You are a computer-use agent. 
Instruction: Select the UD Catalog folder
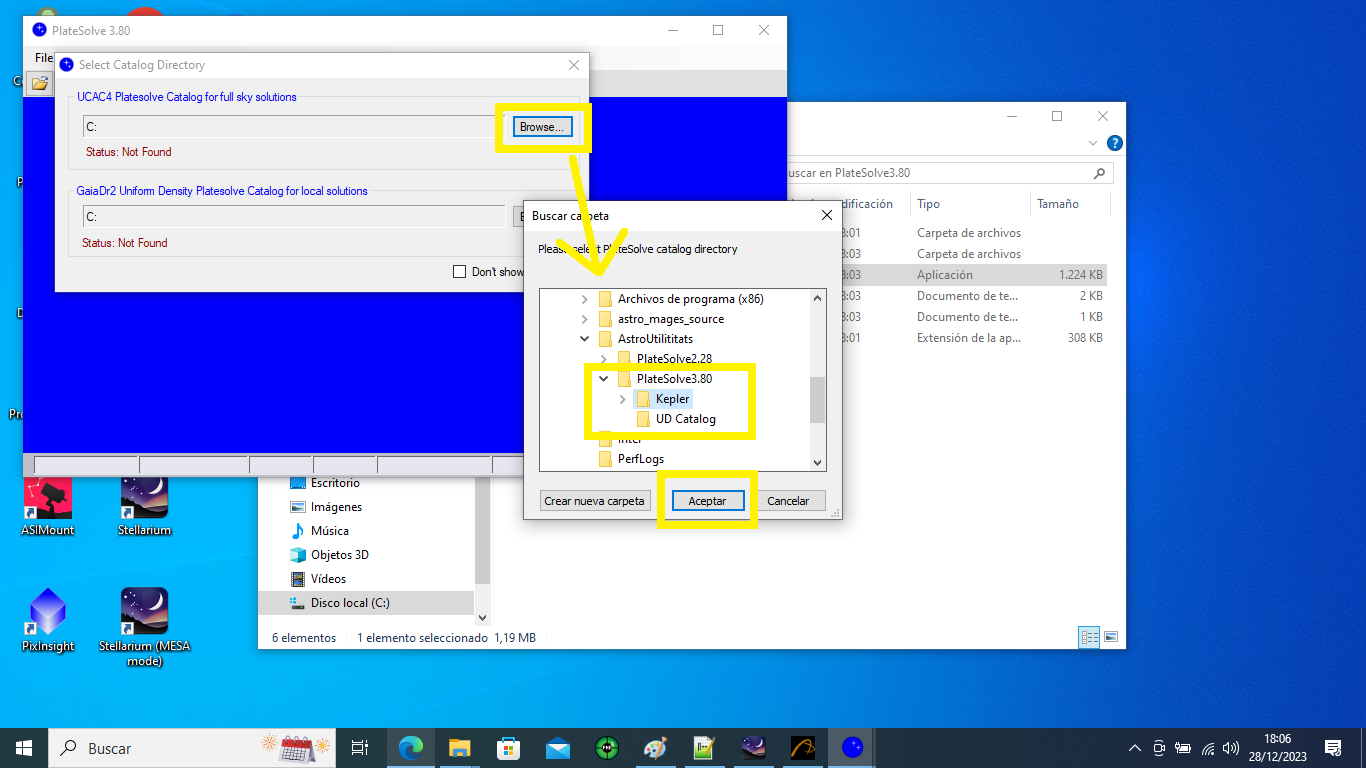coord(685,419)
